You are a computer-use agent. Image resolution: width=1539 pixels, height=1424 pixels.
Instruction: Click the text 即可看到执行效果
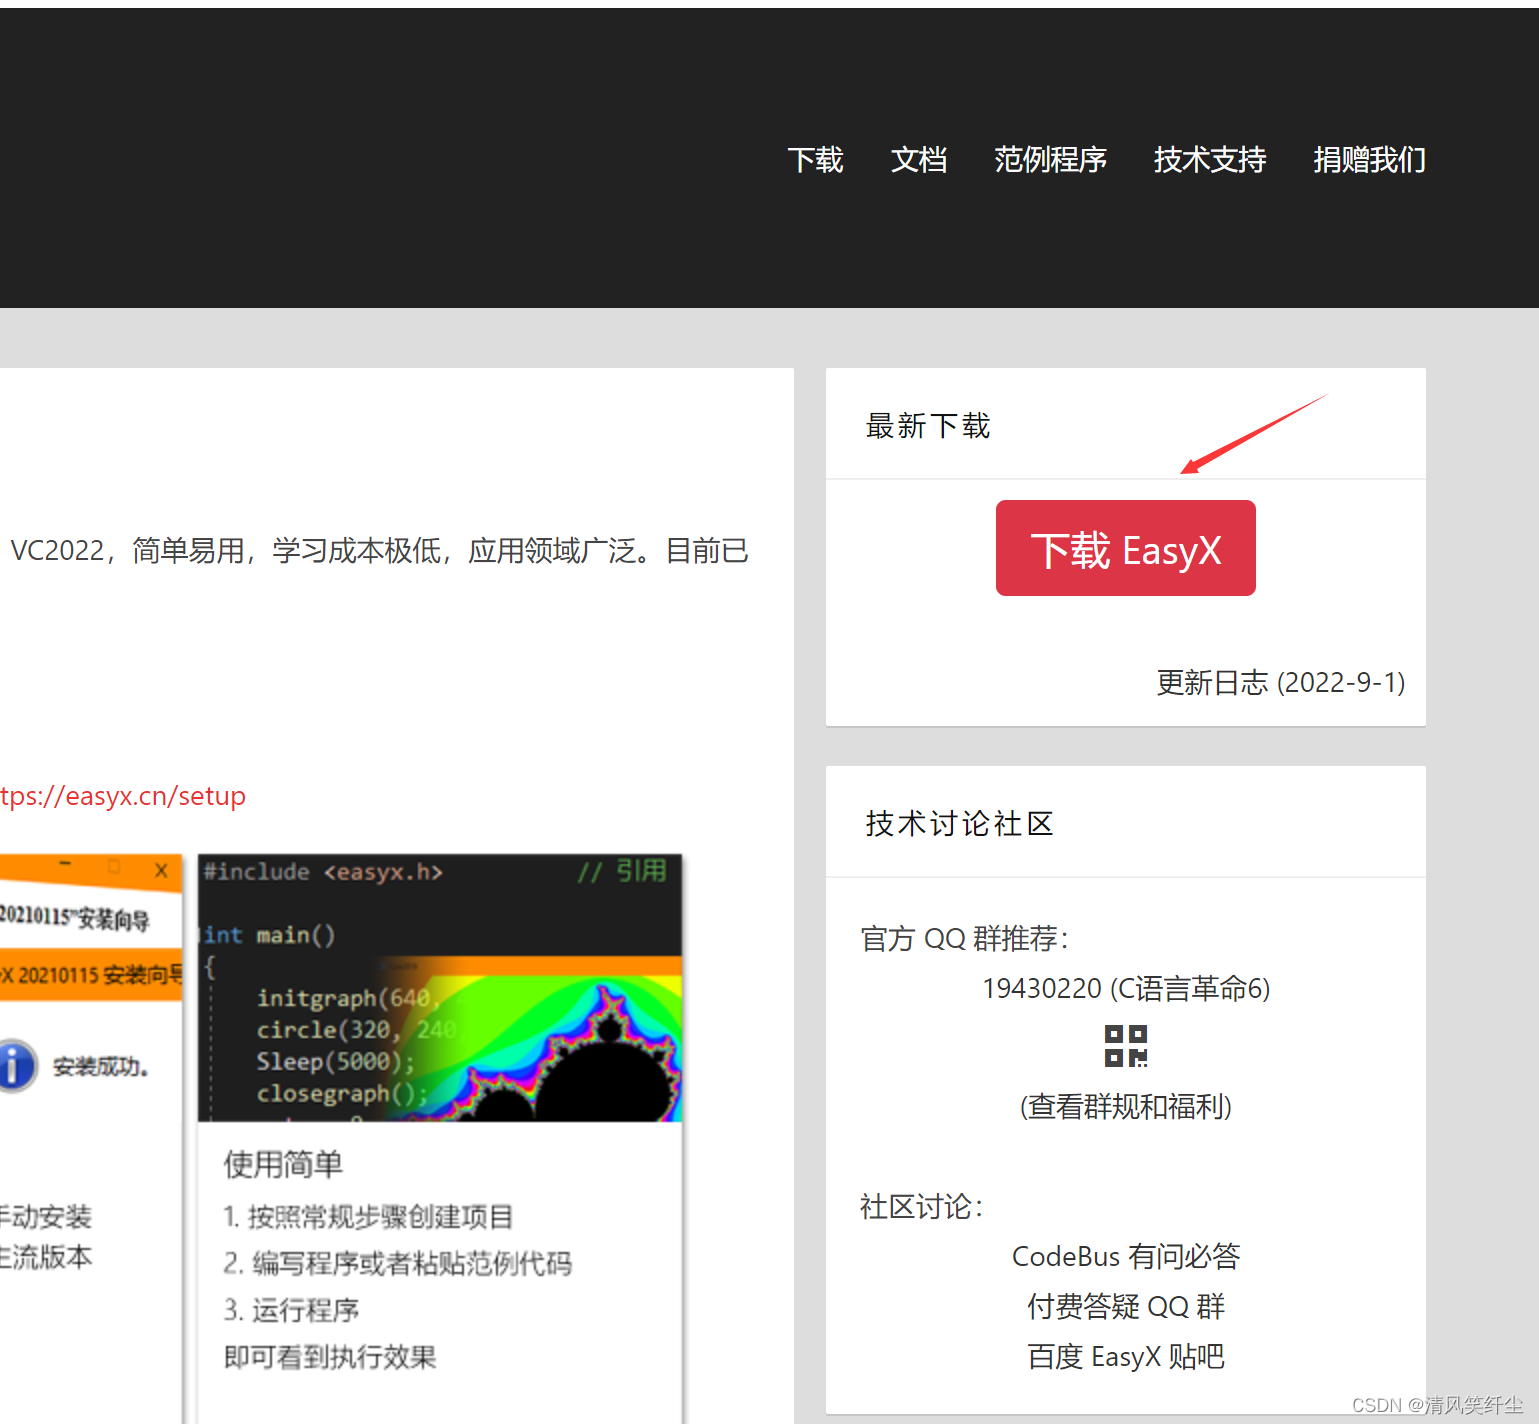(x=330, y=1357)
